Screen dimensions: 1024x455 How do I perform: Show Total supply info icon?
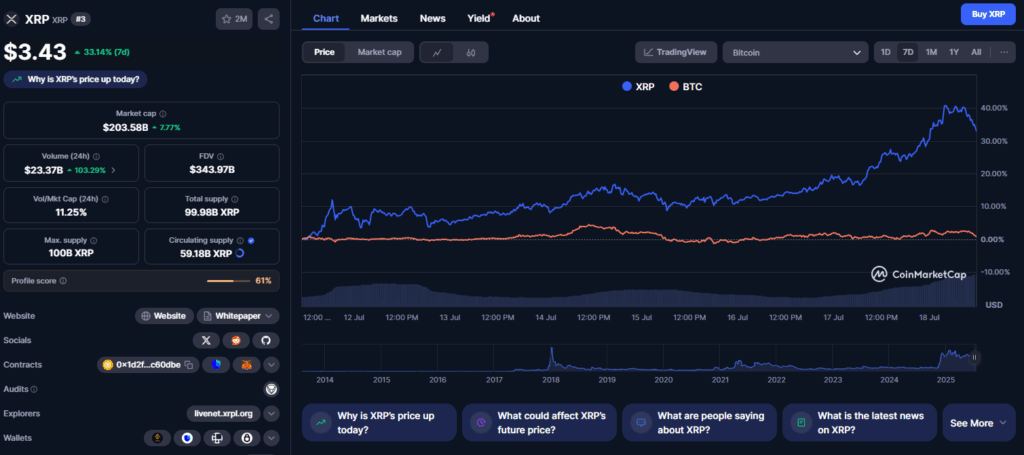234,199
